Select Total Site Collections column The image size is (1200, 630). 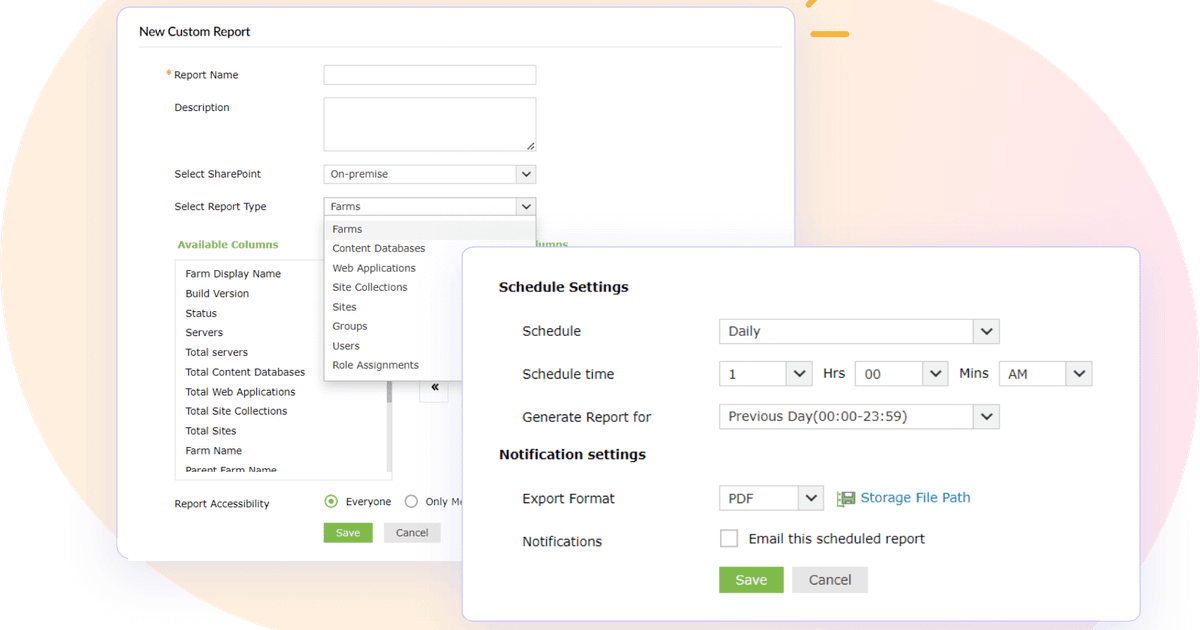click(236, 411)
